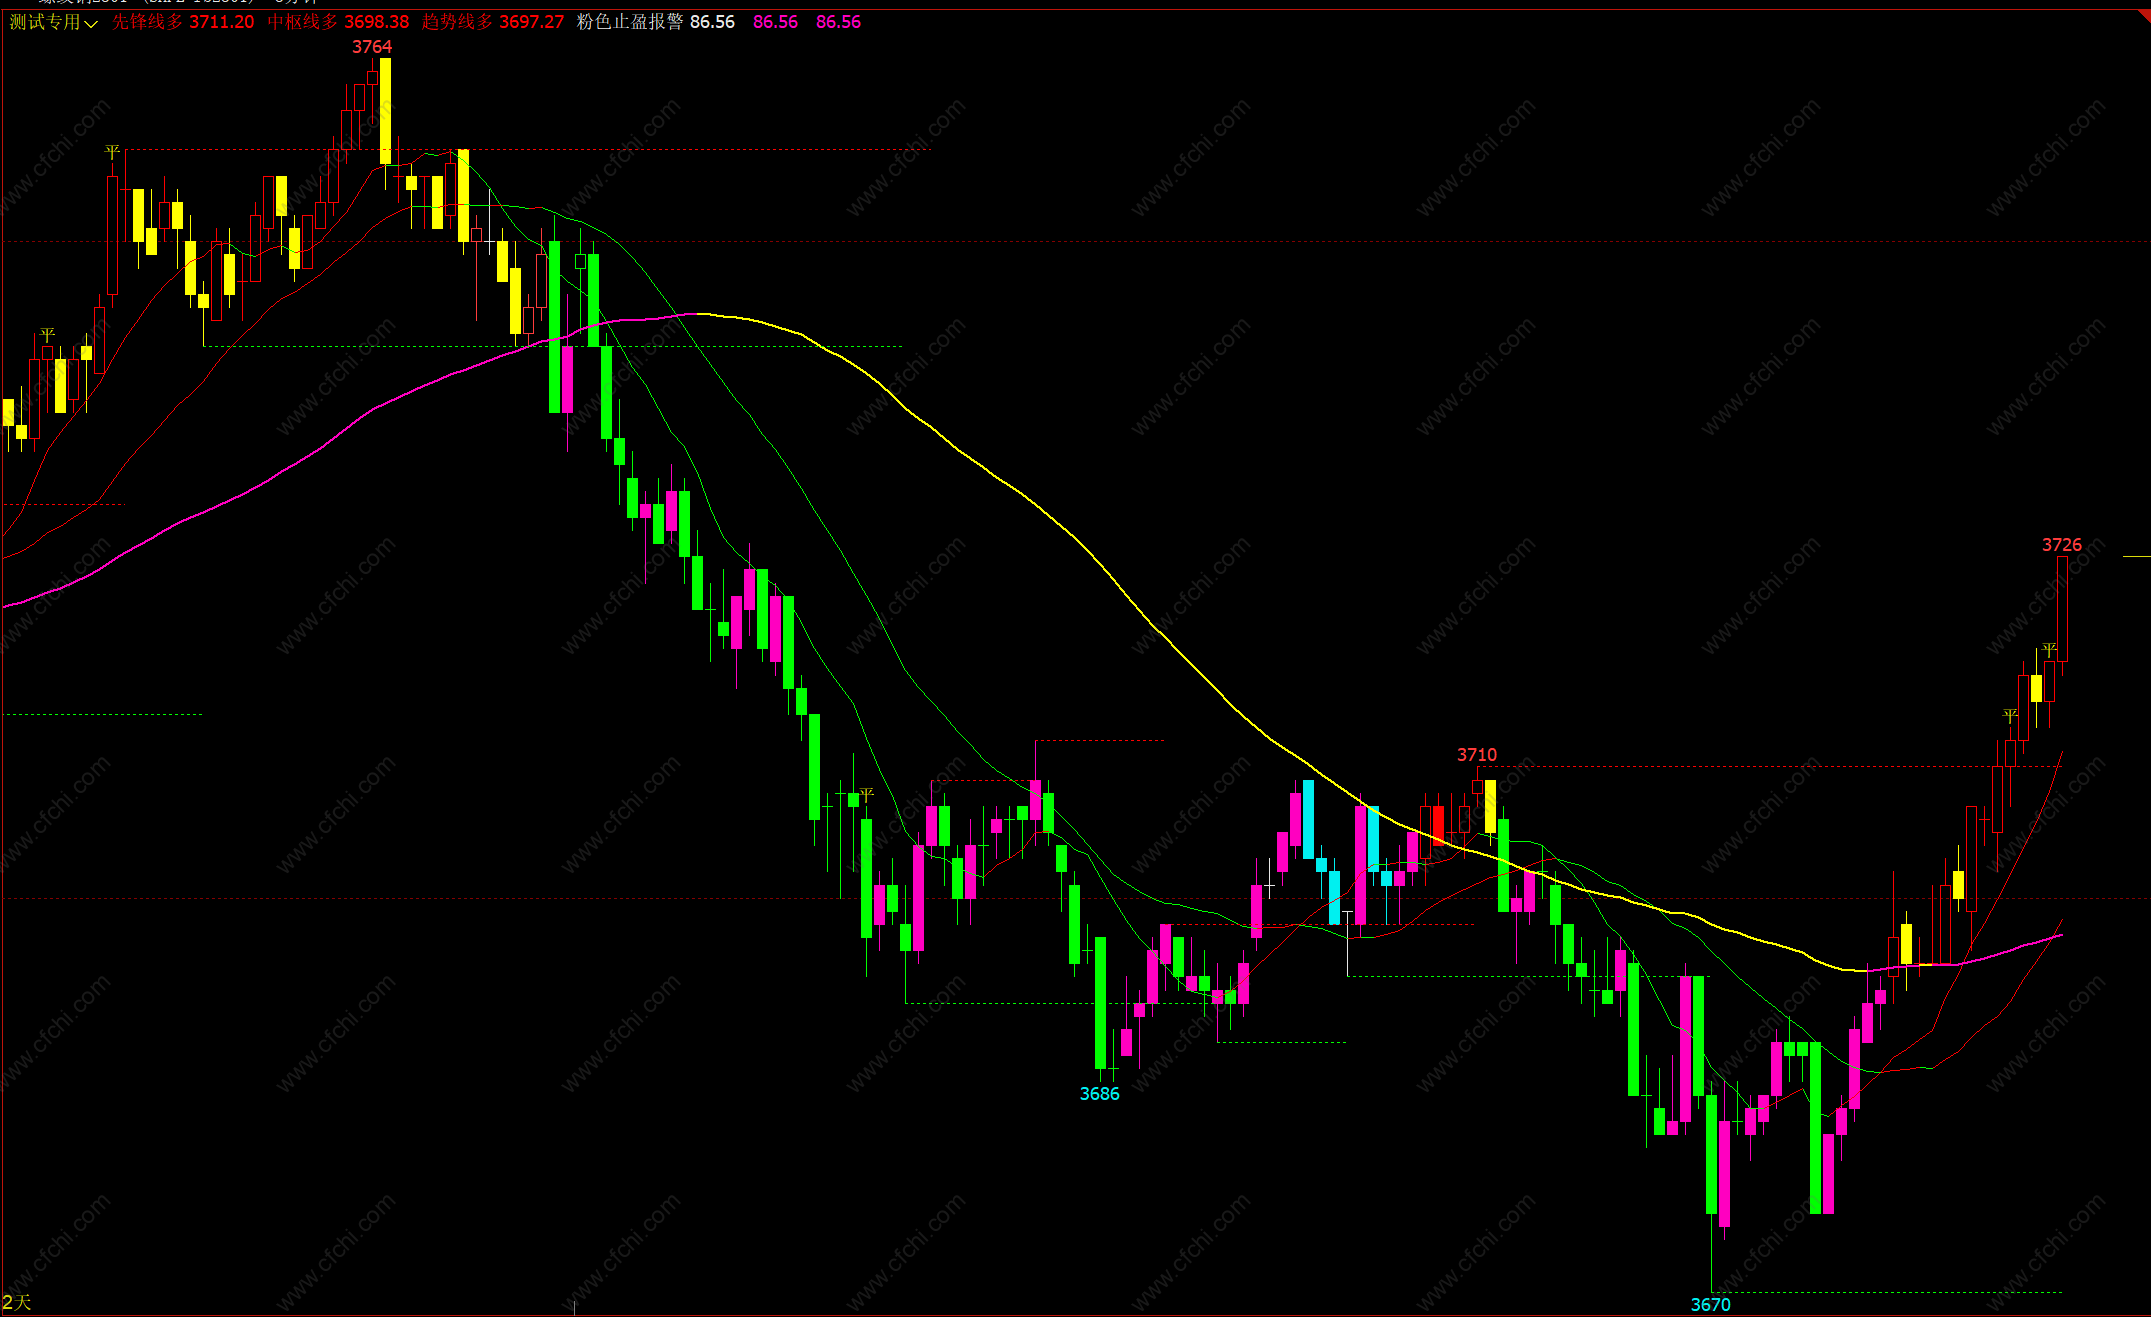Click the 平 marker just below 3726
The width and height of the screenshot is (2151, 1317).
[2049, 650]
